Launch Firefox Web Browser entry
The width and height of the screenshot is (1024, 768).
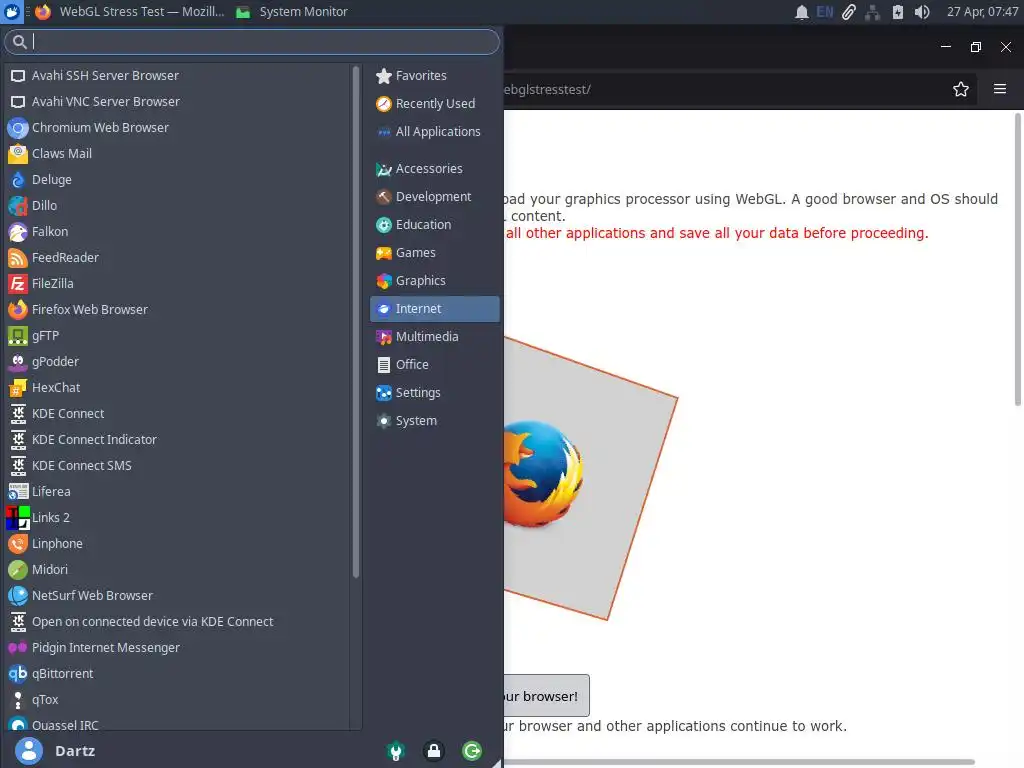[x=177, y=310]
